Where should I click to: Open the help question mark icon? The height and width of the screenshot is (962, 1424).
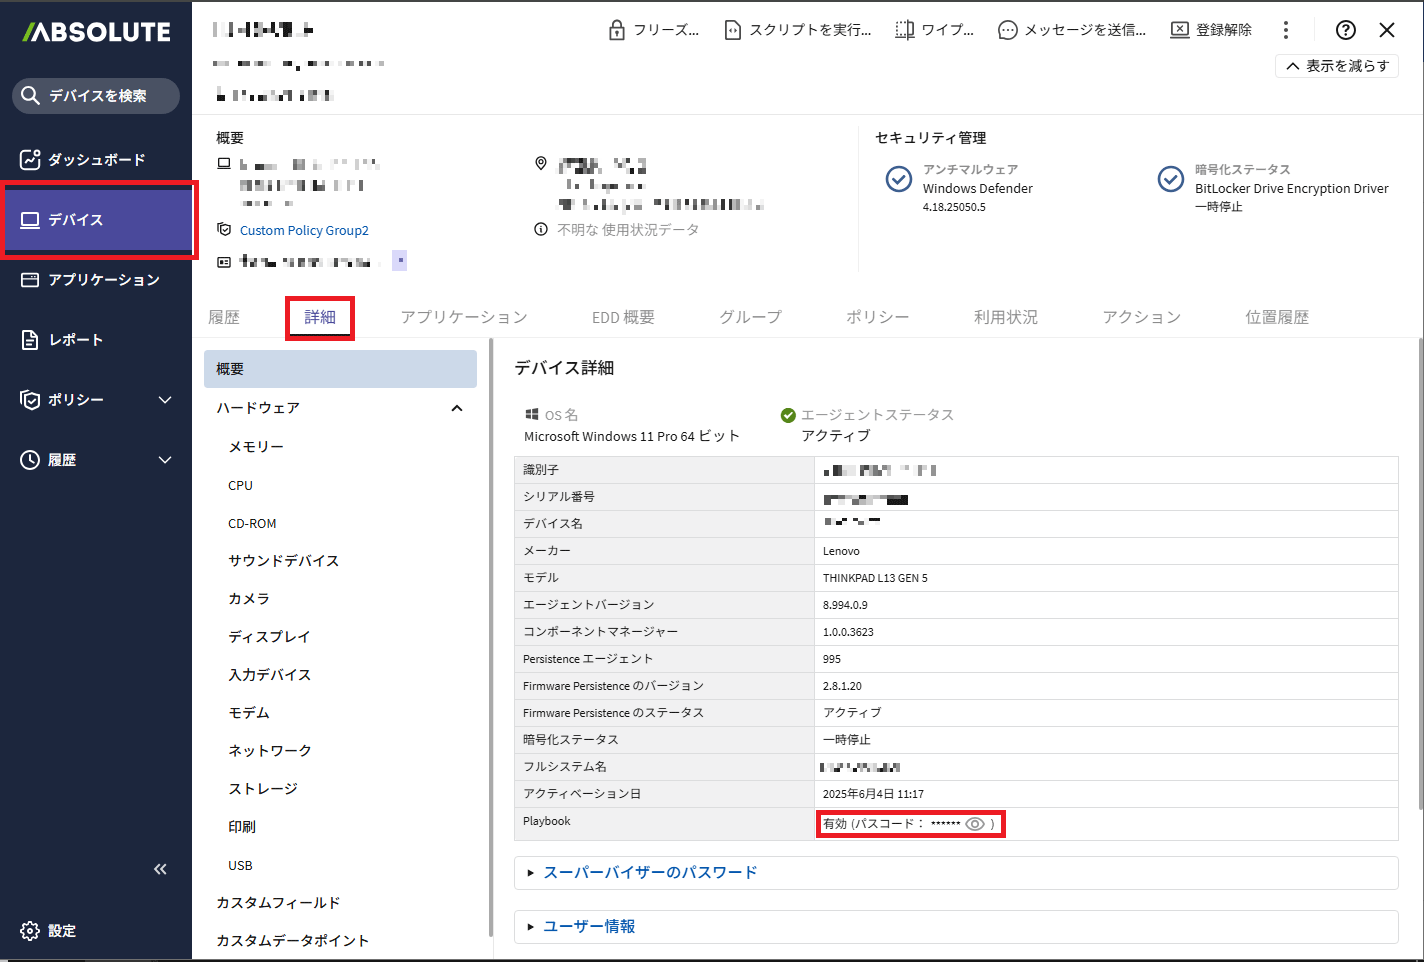1346,30
